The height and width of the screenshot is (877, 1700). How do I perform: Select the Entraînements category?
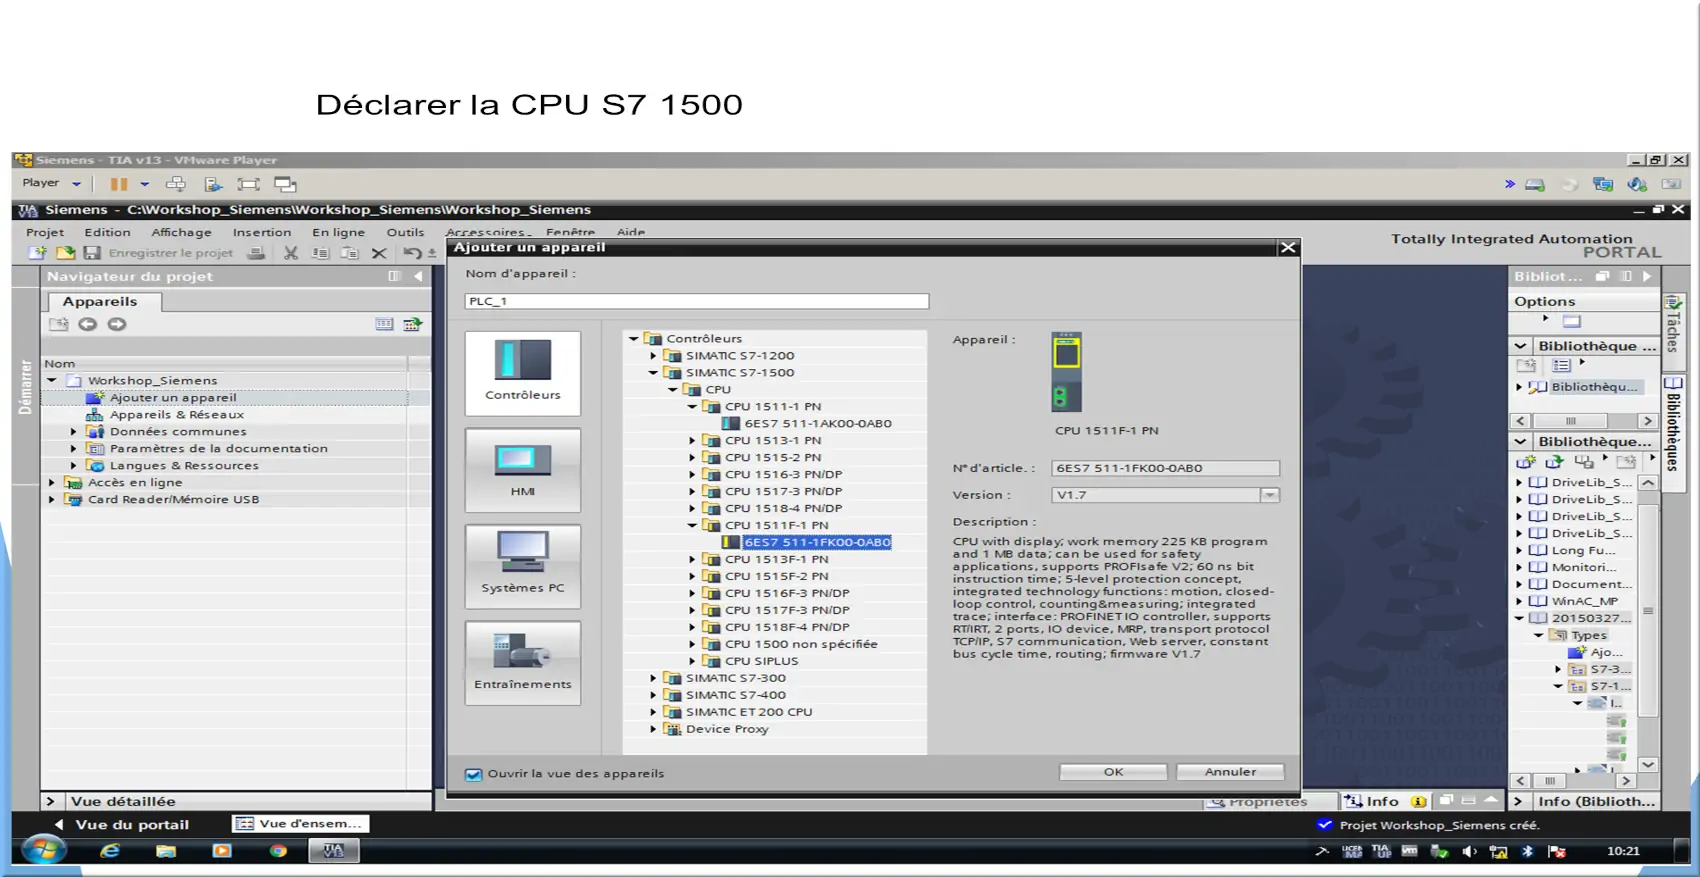point(522,663)
